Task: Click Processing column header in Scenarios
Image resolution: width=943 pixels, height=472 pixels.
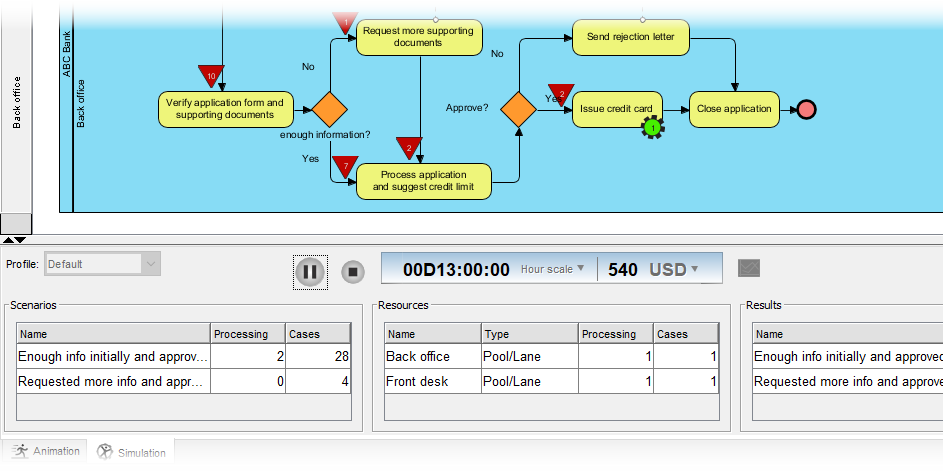Action: (247, 334)
